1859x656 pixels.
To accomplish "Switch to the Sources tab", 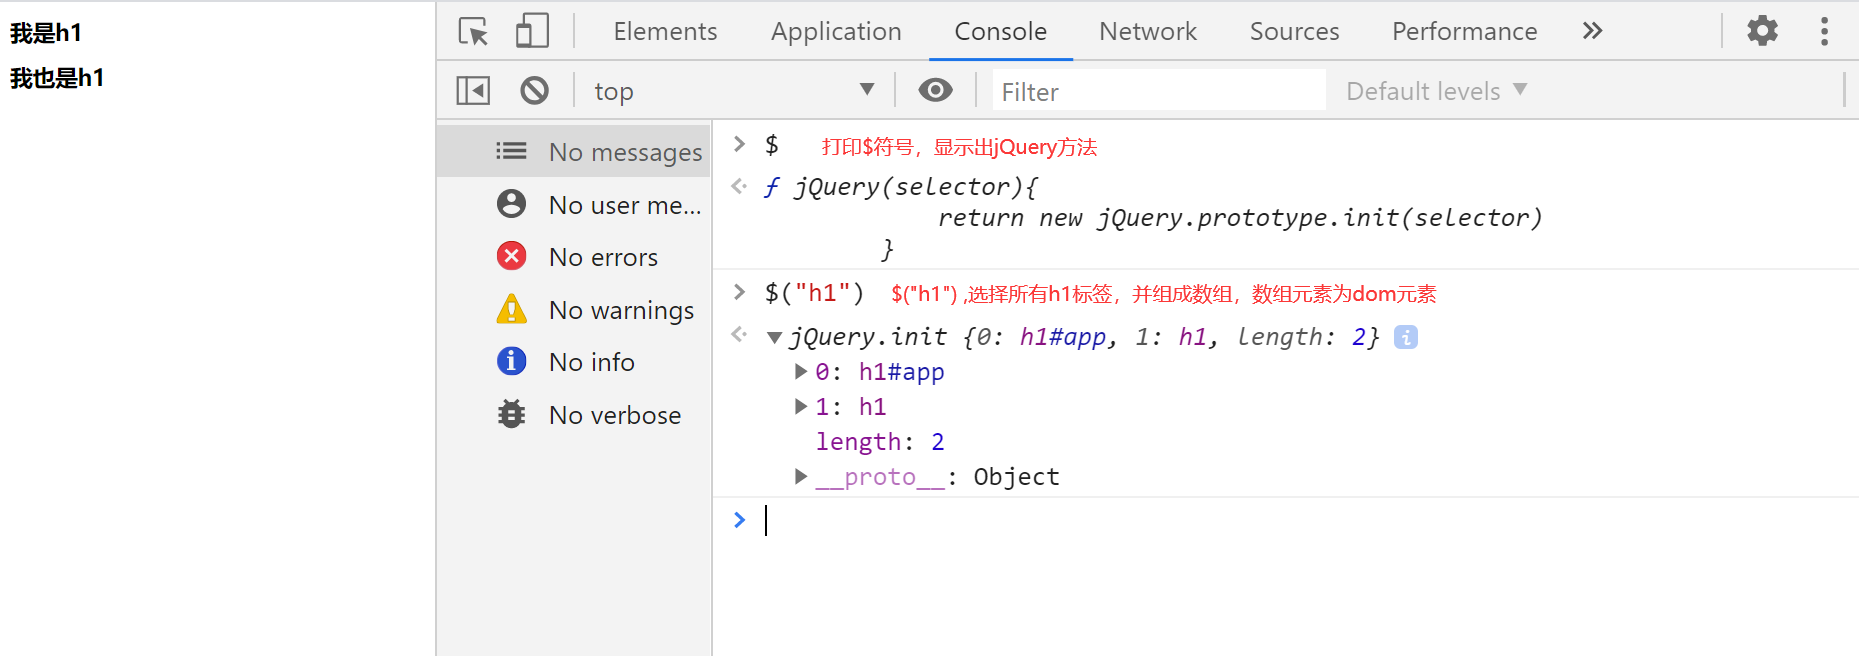I will click(1294, 31).
